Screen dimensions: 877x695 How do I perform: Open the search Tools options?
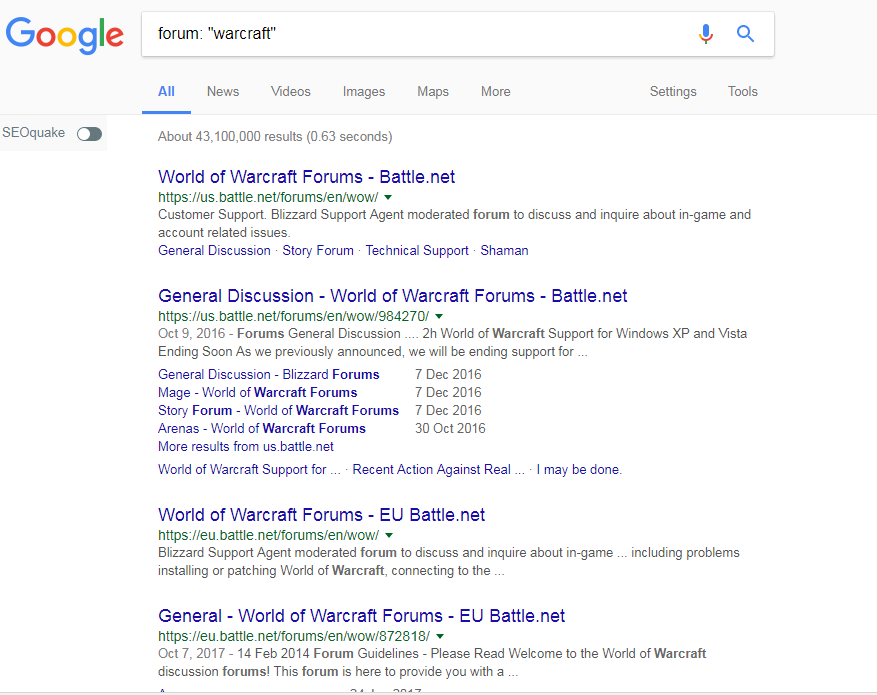pos(742,92)
